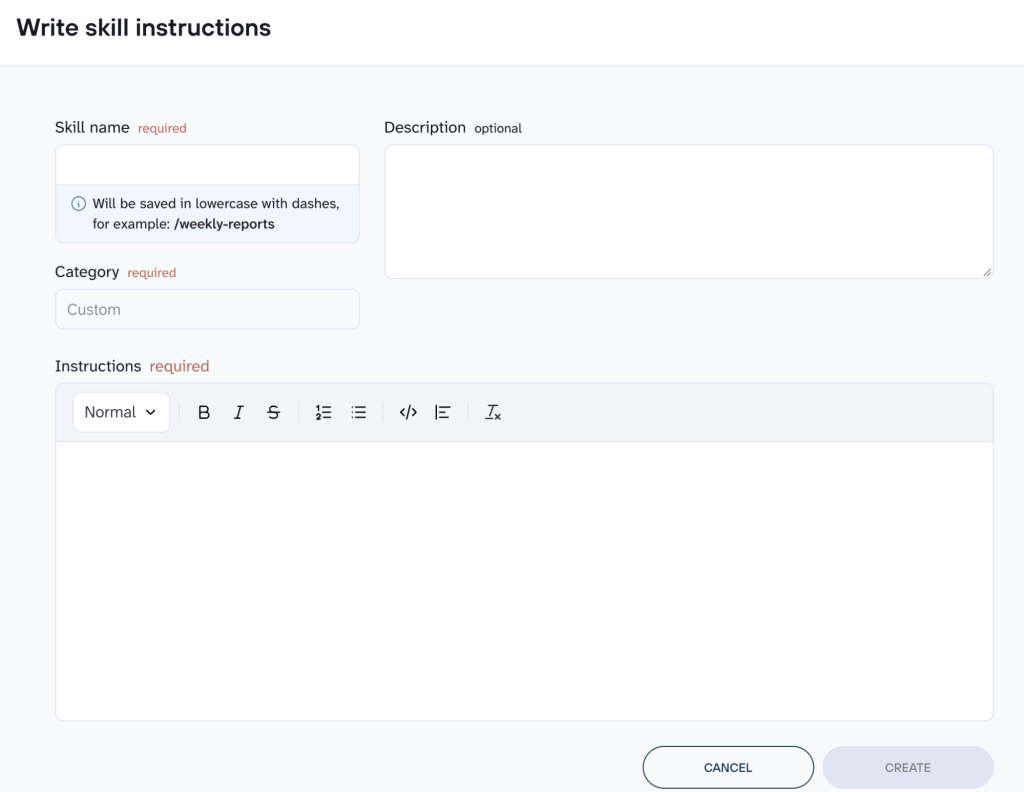The height and width of the screenshot is (792, 1024).
Task: Insert a bulleted list in Instructions
Action: (x=359, y=413)
